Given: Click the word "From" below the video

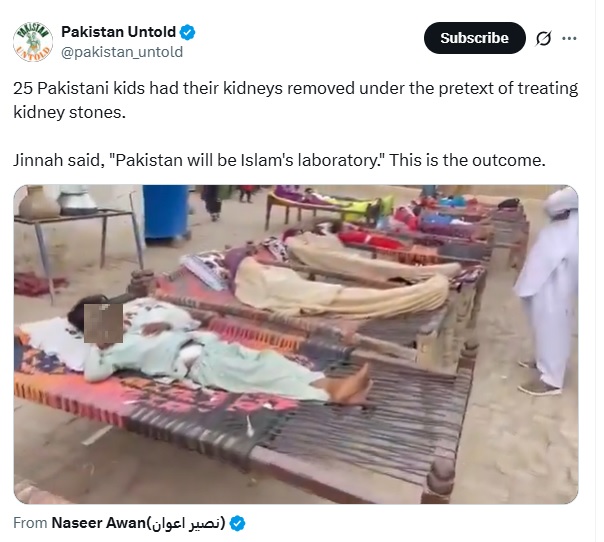Looking at the screenshot, I should tap(30, 523).
